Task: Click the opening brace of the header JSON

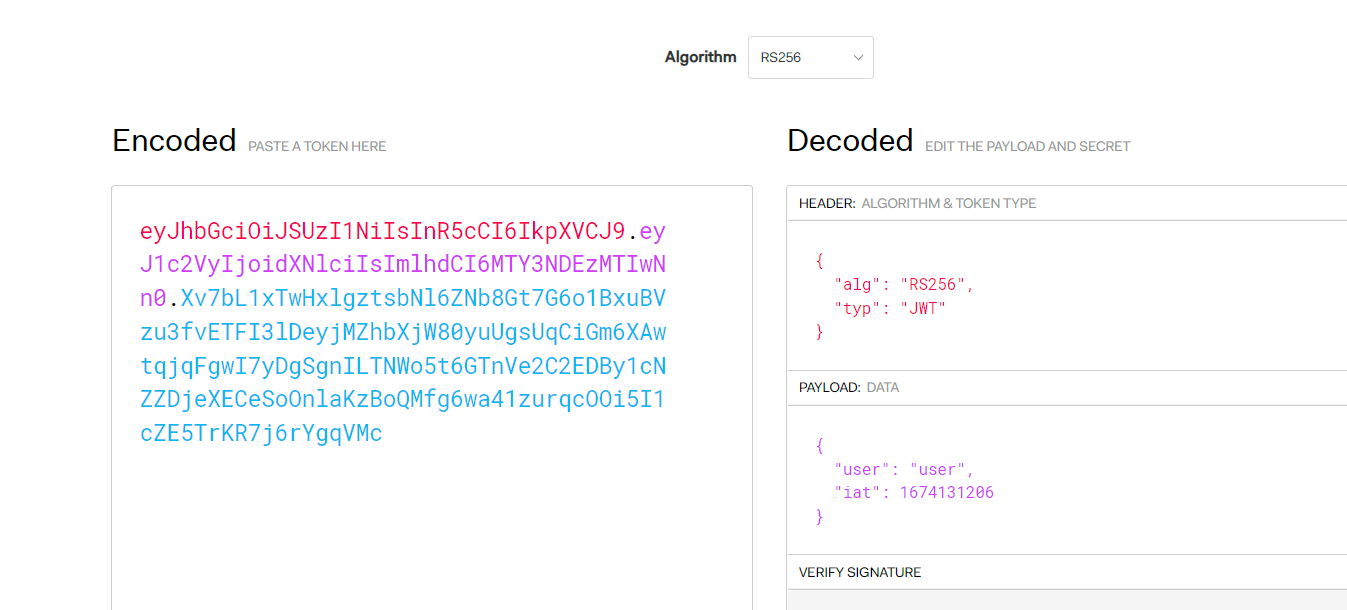Action: (x=820, y=260)
